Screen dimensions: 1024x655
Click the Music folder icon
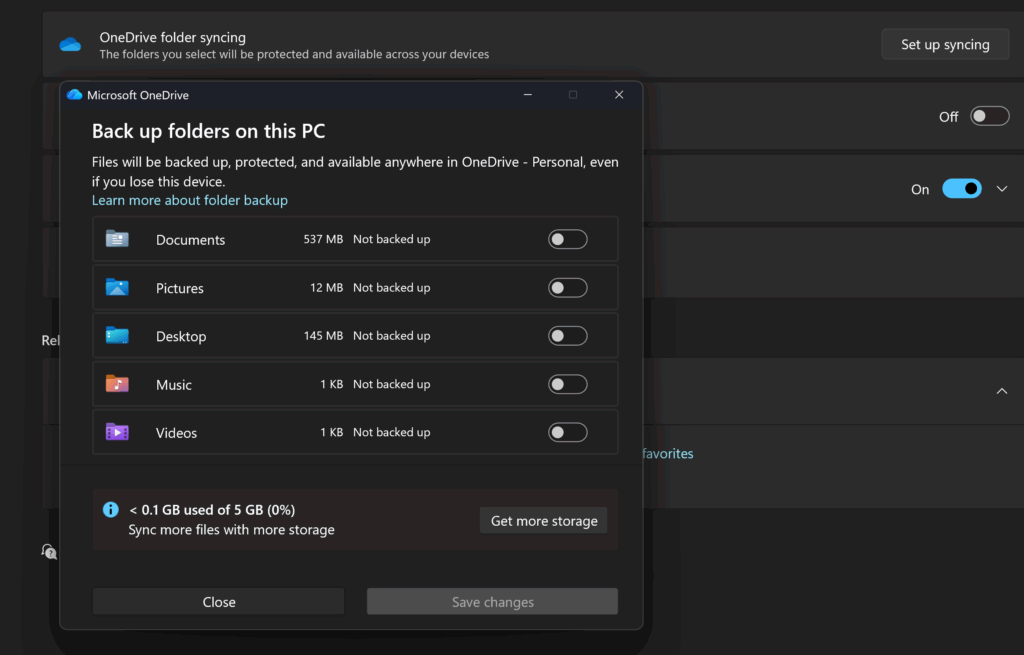(x=117, y=383)
